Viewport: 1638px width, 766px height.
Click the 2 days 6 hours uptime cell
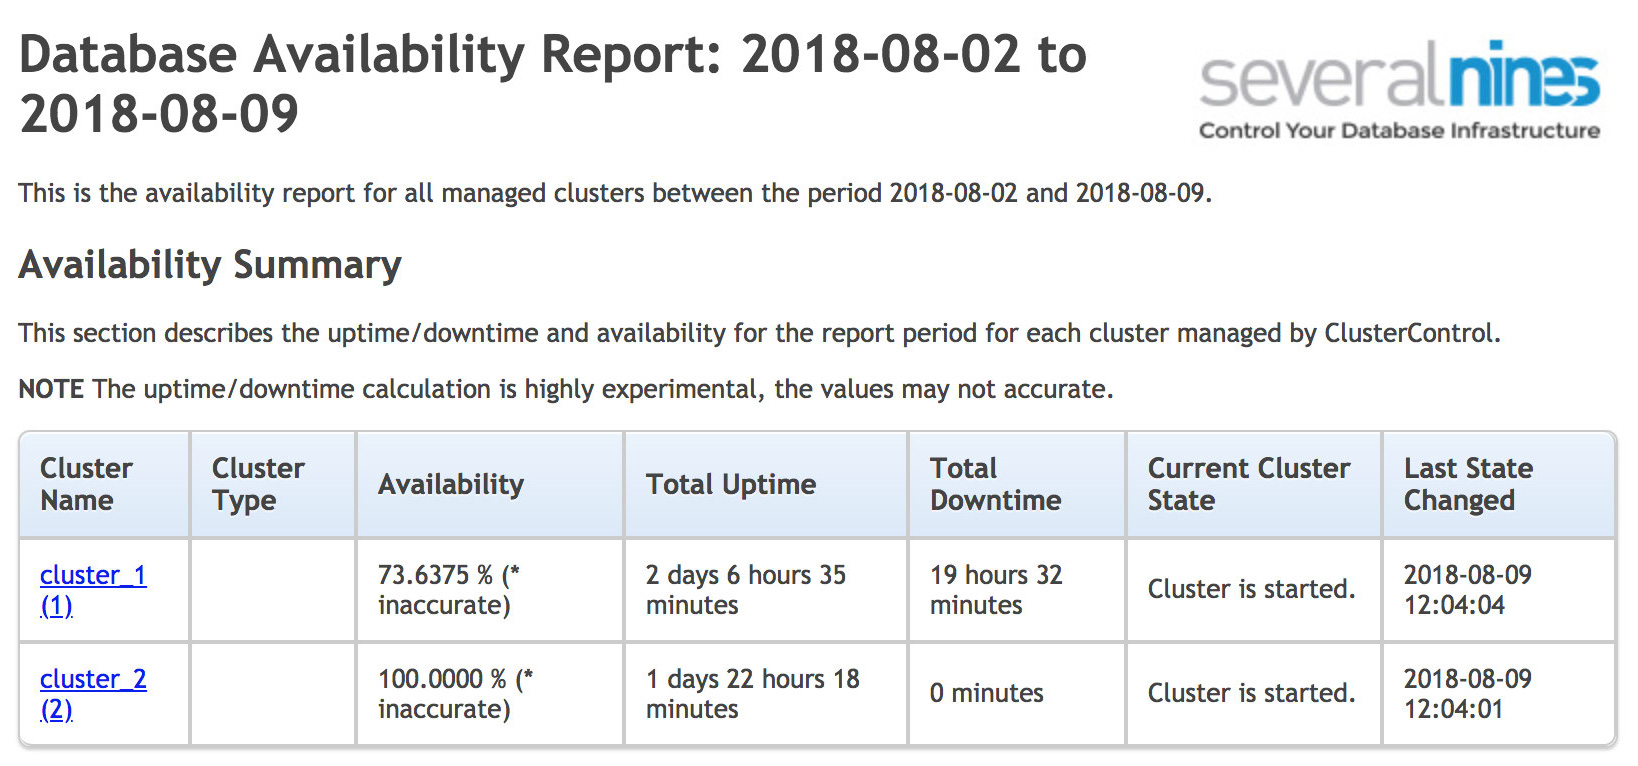[x=766, y=590]
